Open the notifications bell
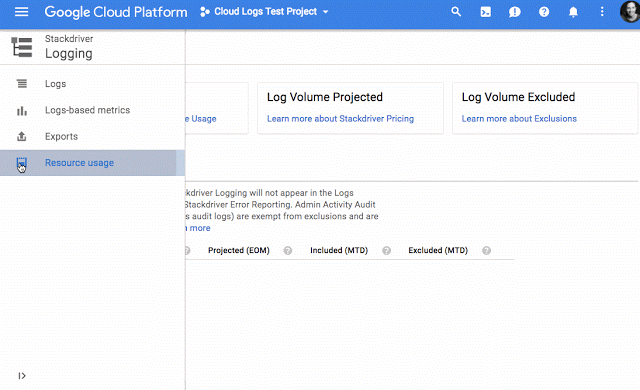This screenshot has width=640, height=390. [x=573, y=12]
